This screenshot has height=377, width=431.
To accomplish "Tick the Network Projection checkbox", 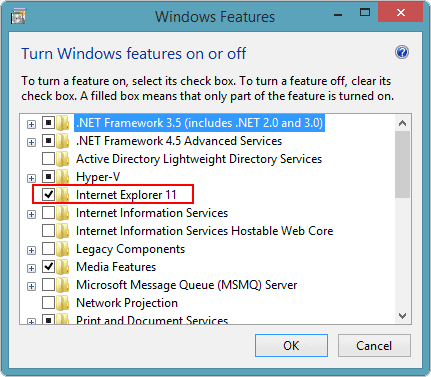I will [49, 302].
